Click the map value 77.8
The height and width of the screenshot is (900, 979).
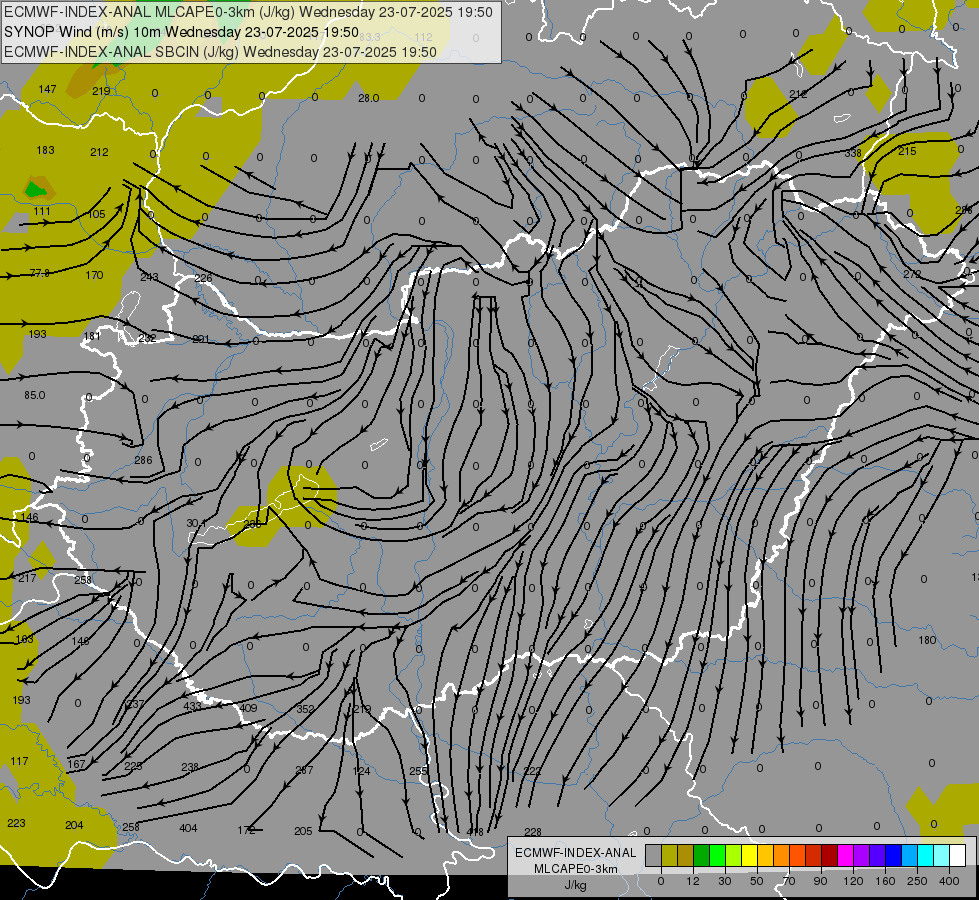(39, 273)
